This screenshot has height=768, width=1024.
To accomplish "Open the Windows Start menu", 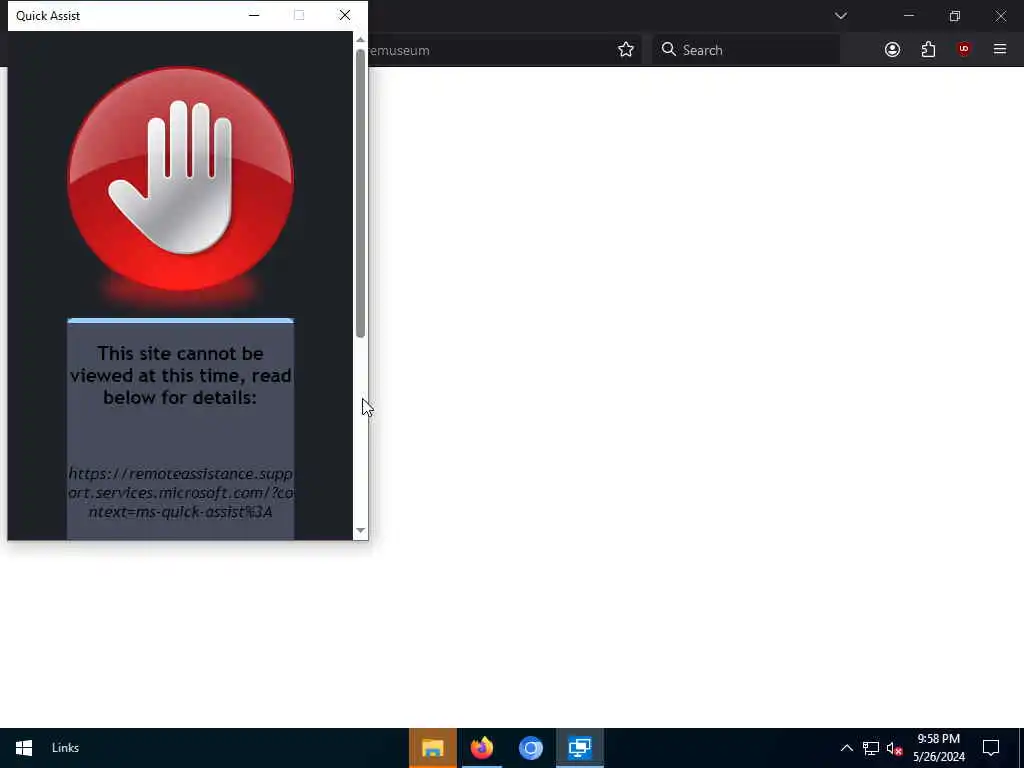I will click(x=24, y=748).
